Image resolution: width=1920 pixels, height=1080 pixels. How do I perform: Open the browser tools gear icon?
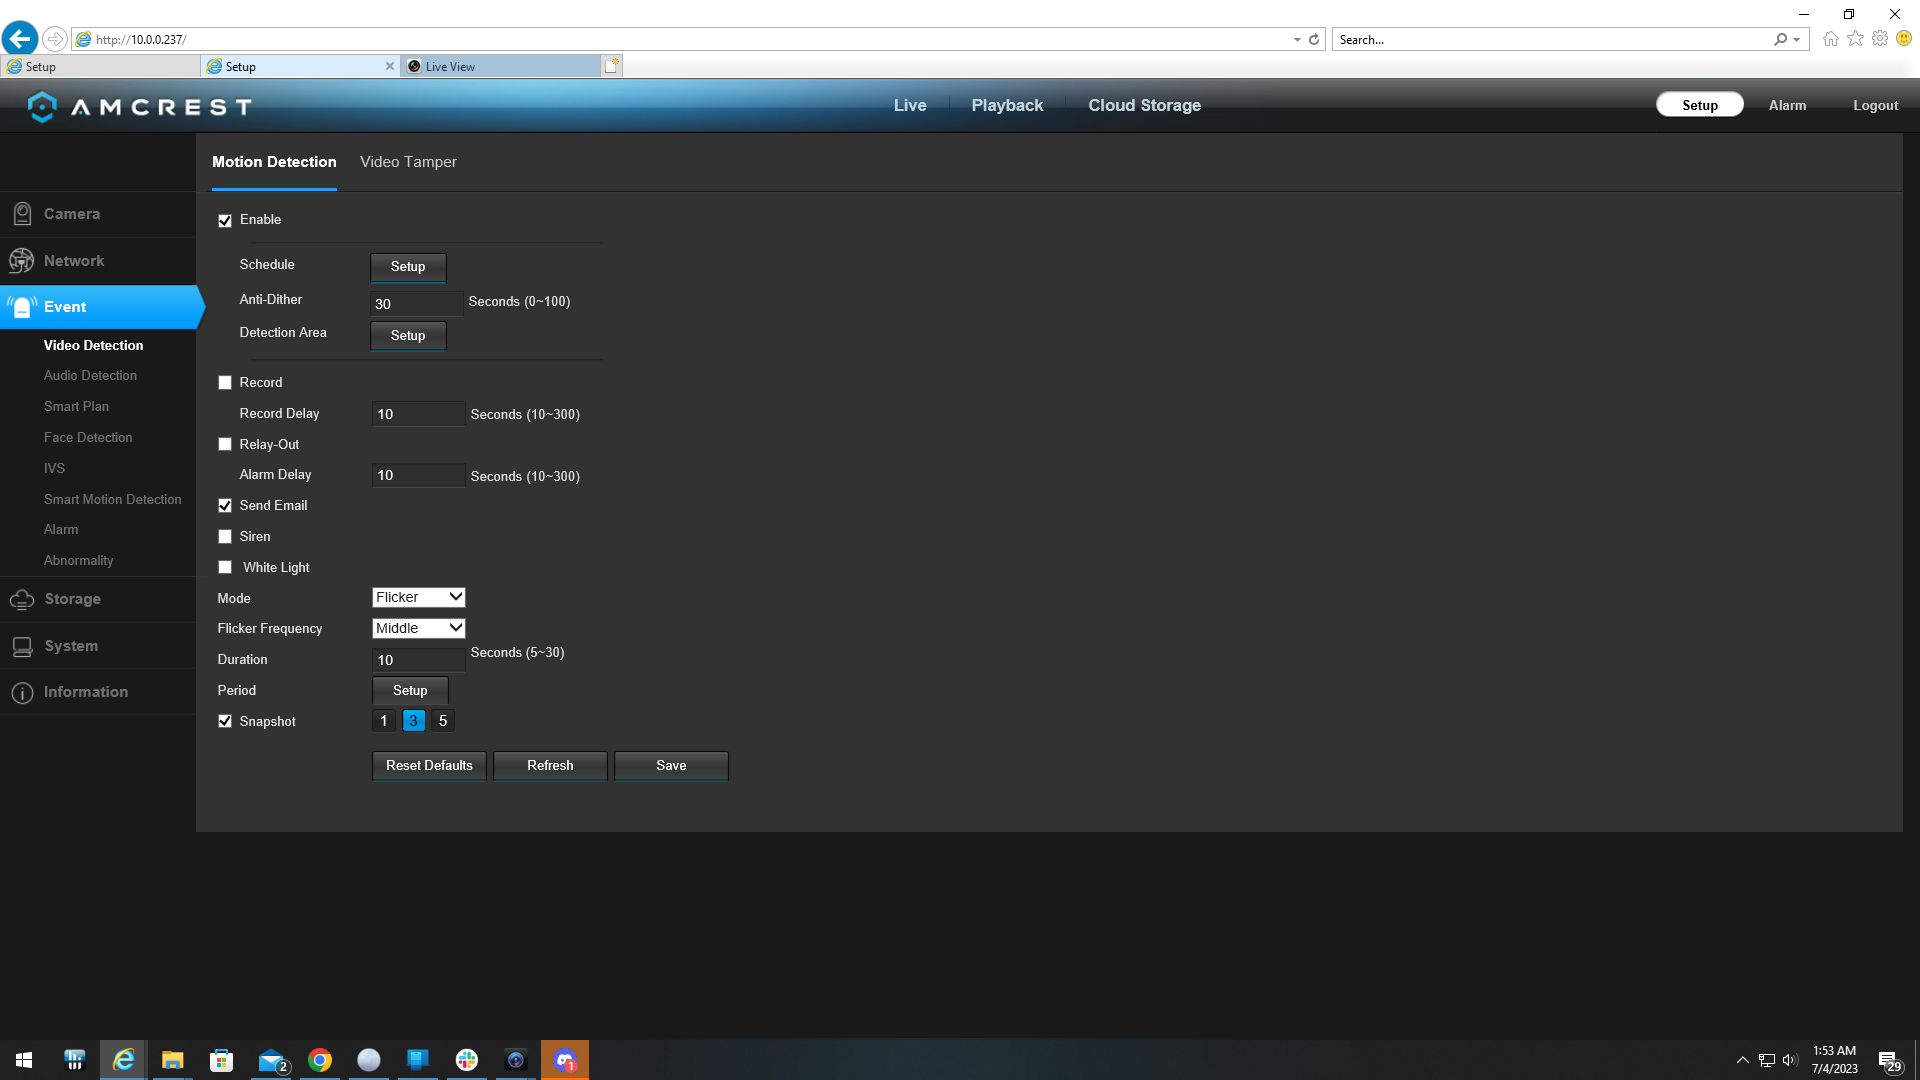1880,39
